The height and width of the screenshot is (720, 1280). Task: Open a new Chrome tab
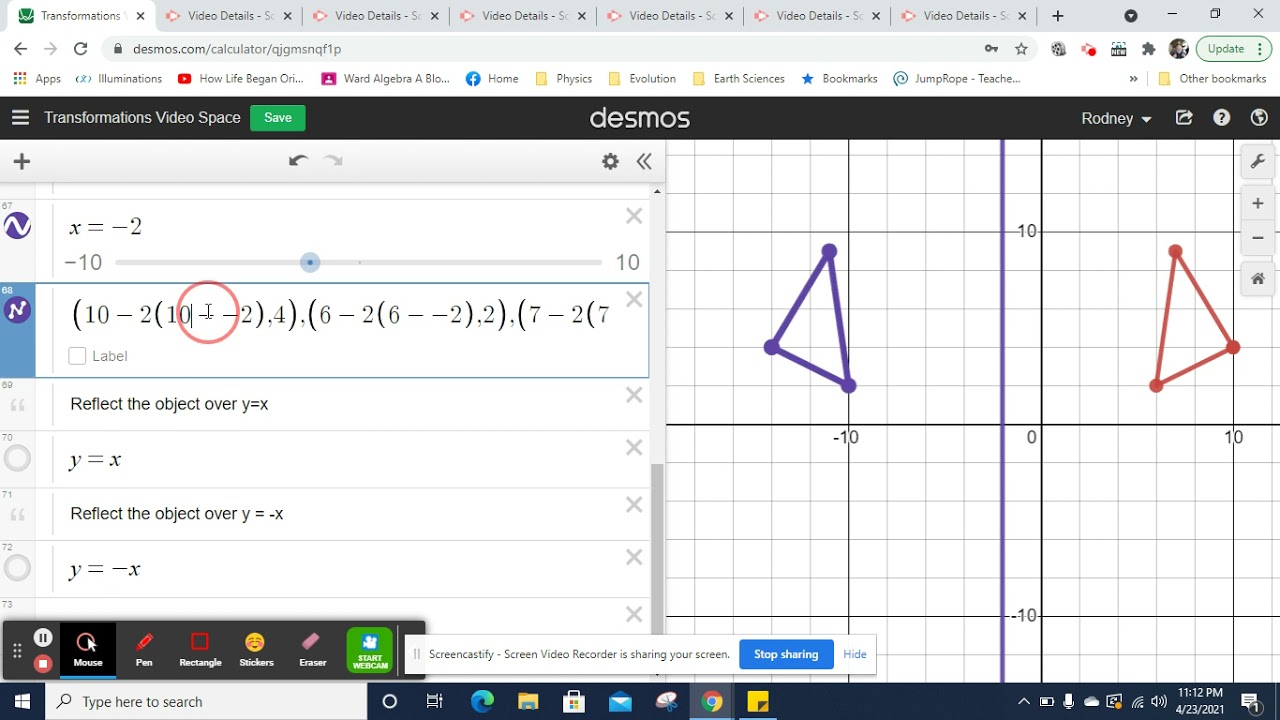coord(1058,16)
